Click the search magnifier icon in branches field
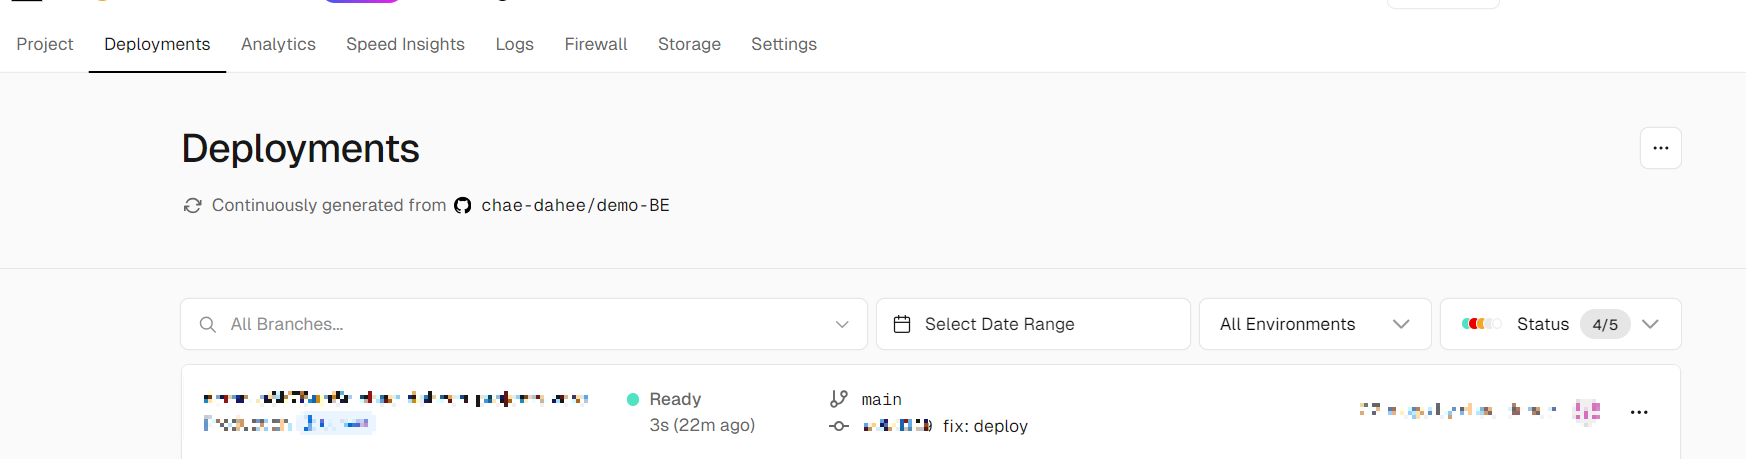The width and height of the screenshot is (1746, 459). coord(208,325)
